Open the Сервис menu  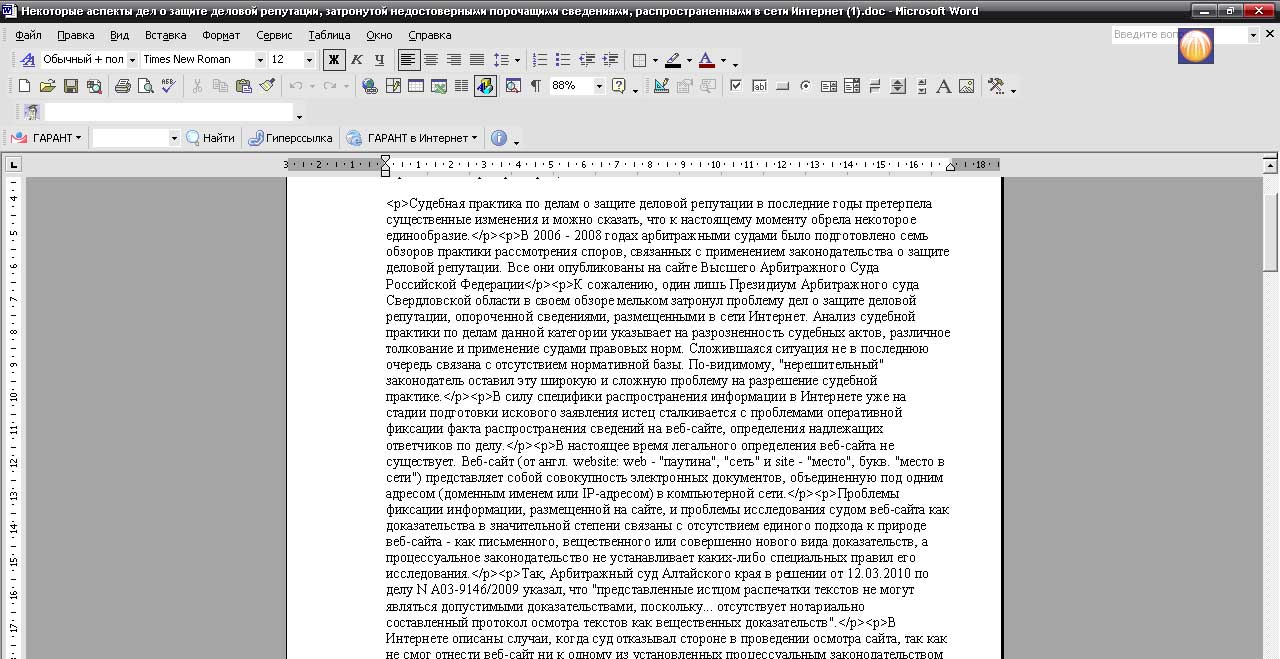pos(274,35)
